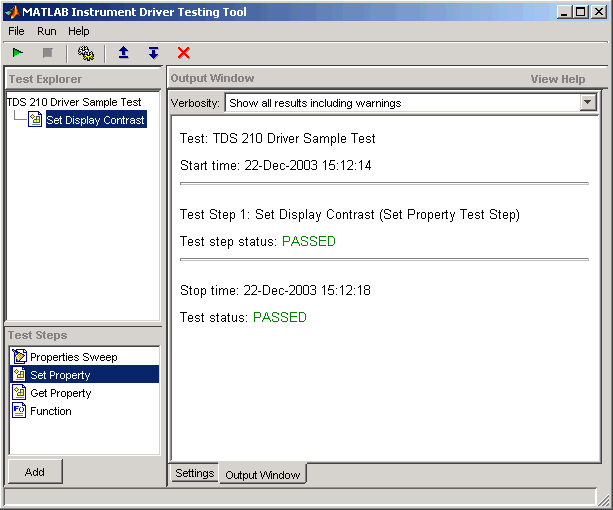The width and height of the screenshot is (613, 510).
Task: Expand the Verbosity dropdown arrow
Action: pos(587,103)
